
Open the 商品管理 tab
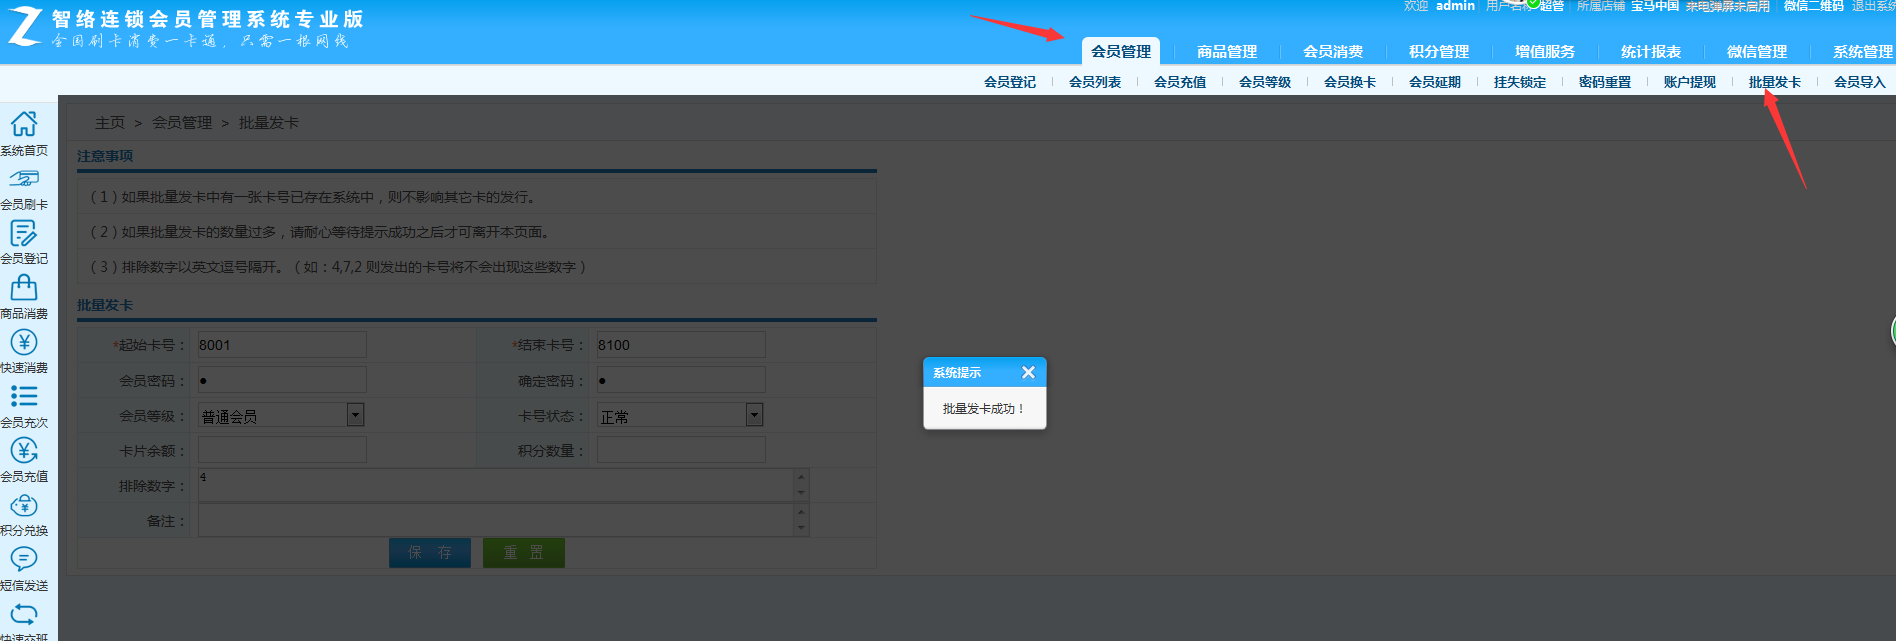[1226, 52]
